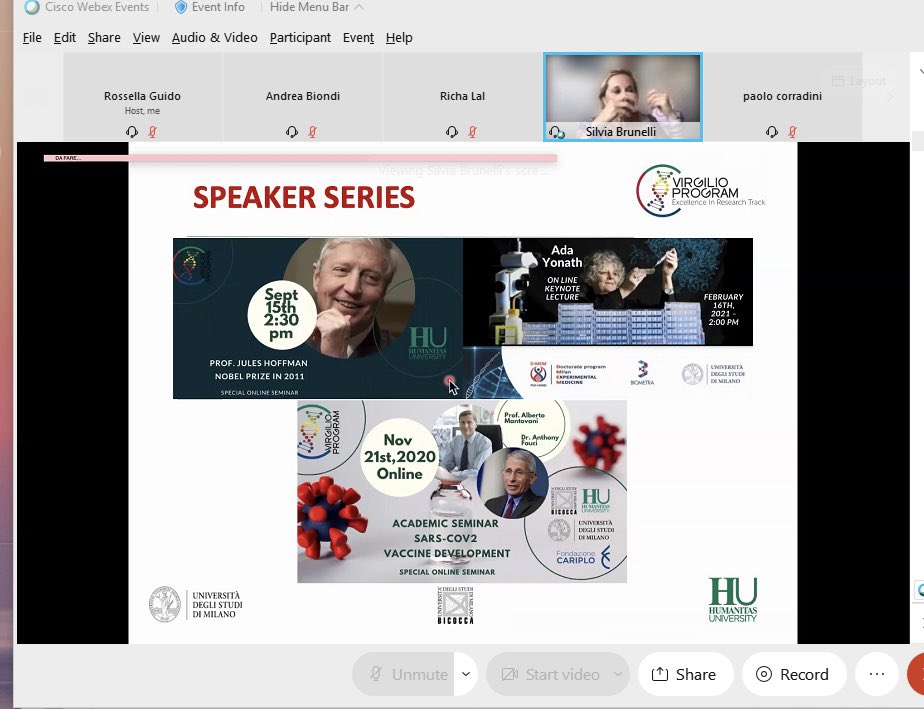924x709 pixels.
Task: Click Richa Lal's headset icon
Action: pos(451,132)
